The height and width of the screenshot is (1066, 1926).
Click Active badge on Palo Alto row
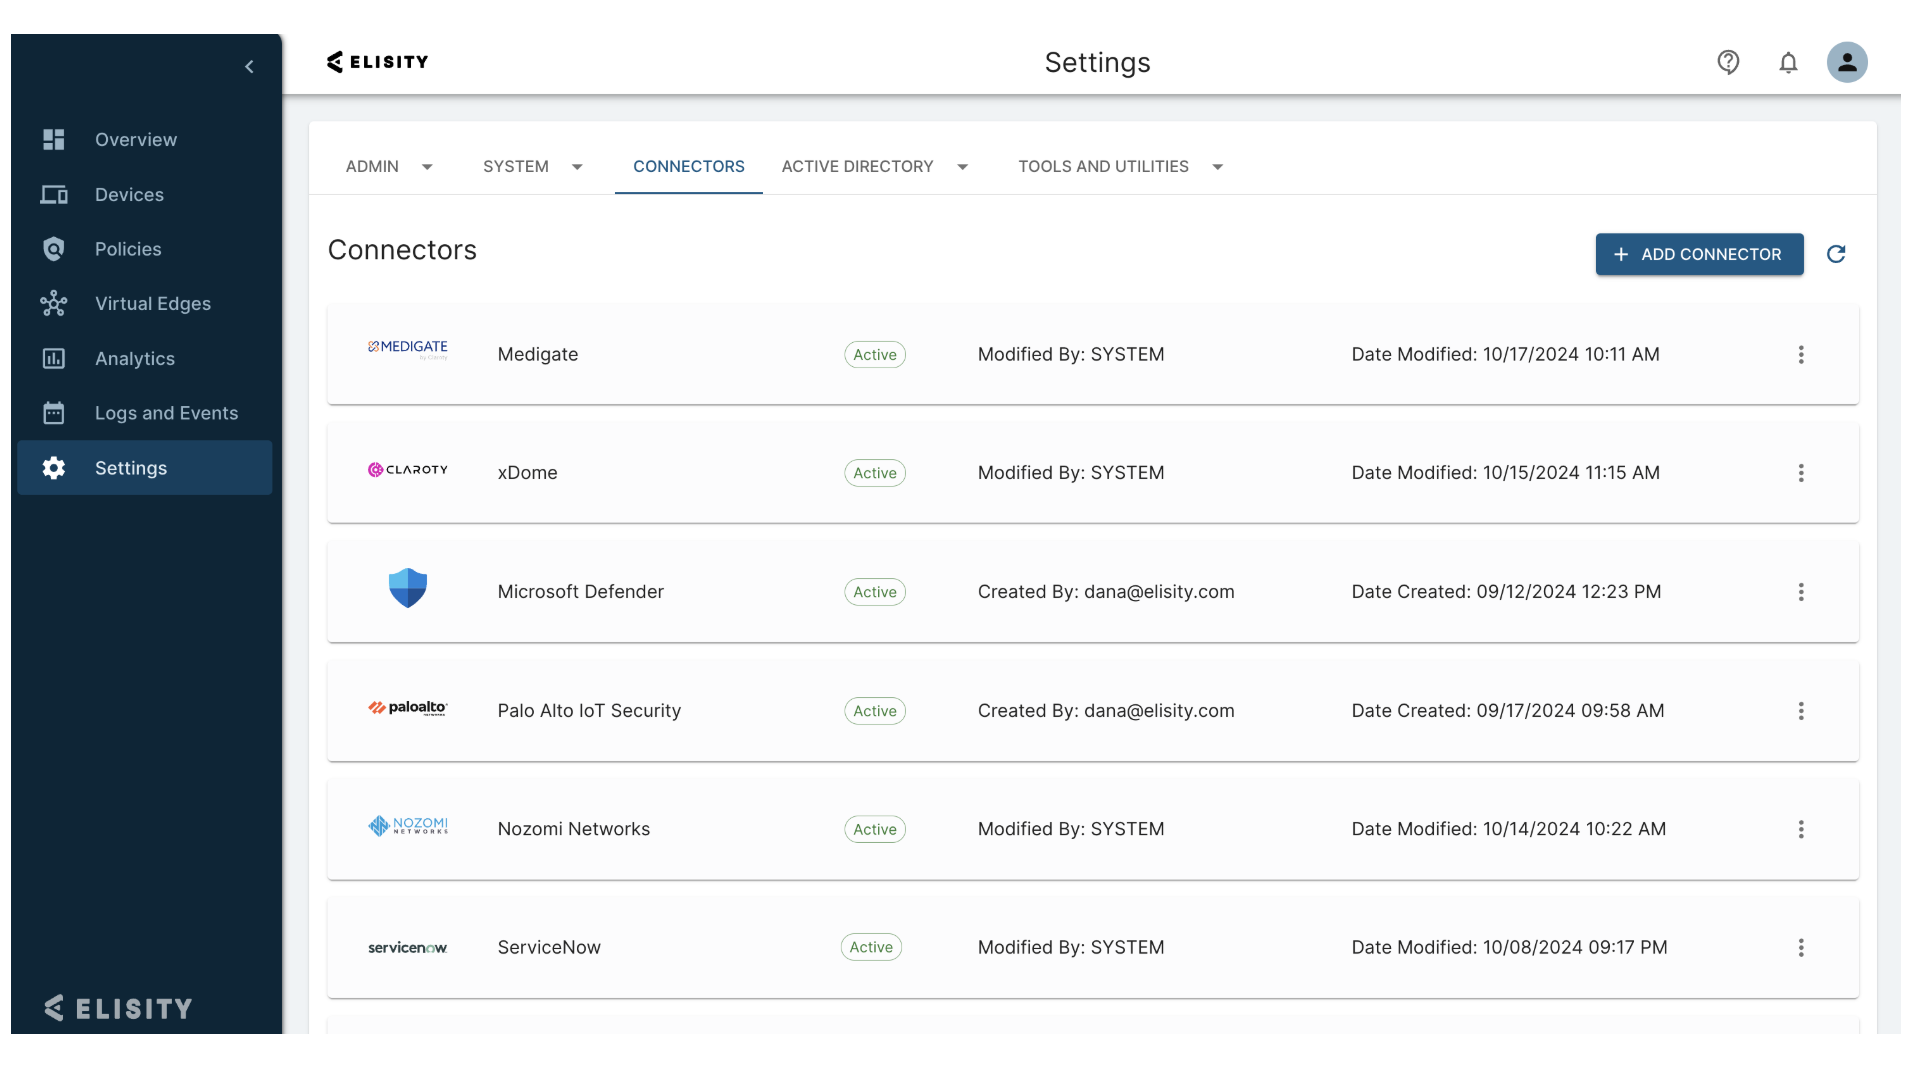[875, 711]
